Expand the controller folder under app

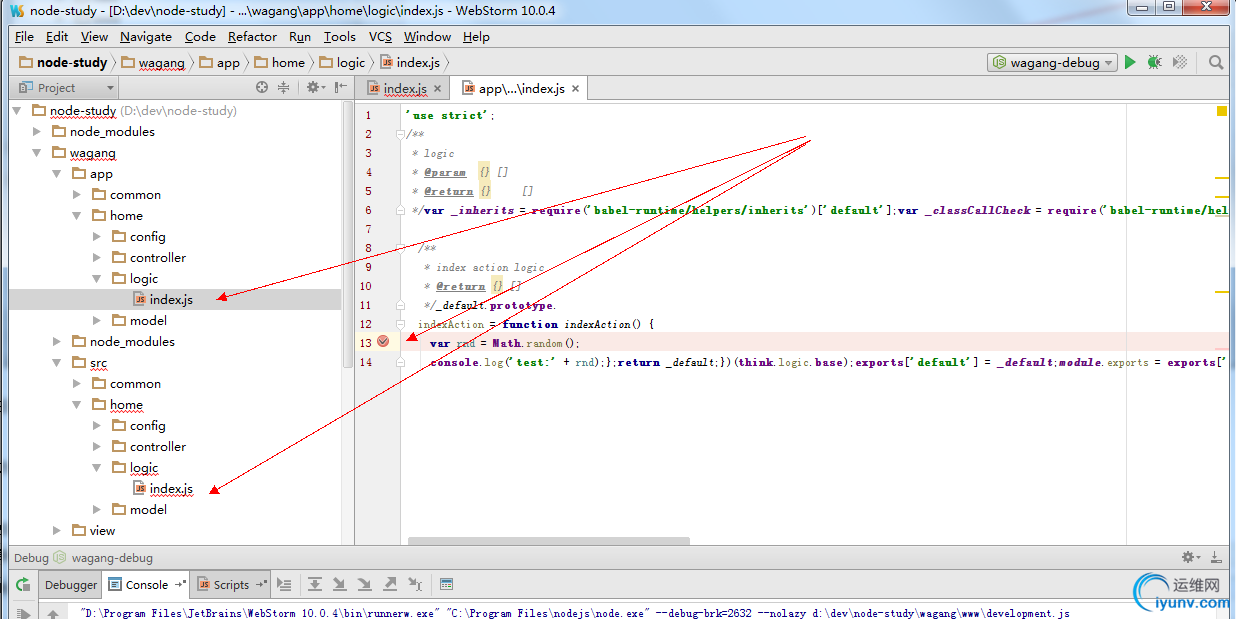tap(97, 258)
